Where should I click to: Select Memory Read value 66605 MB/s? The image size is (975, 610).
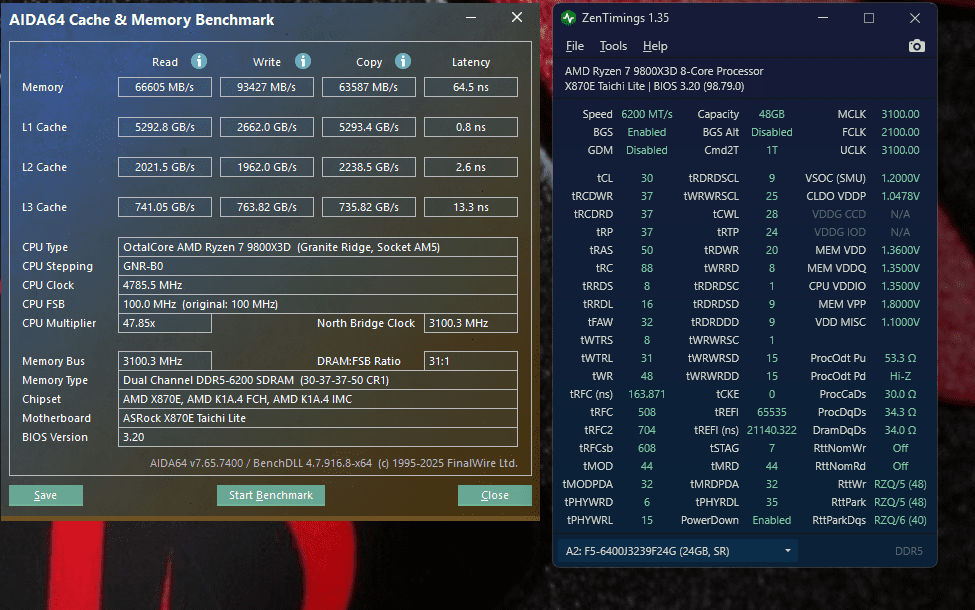(x=165, y=87)
